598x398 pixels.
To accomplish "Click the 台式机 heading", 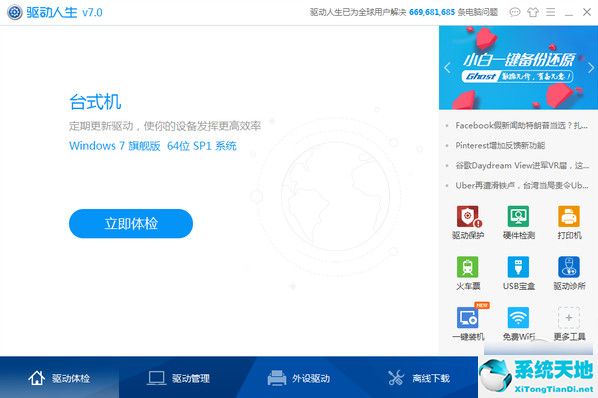I will pyautogui.click(x=95, y=102).
